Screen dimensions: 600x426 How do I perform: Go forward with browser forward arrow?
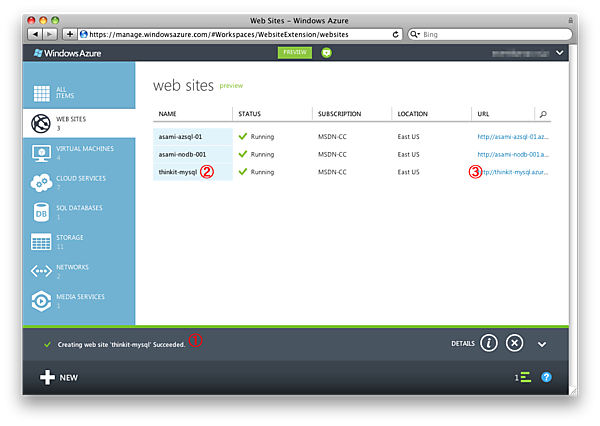click(50, 34)
